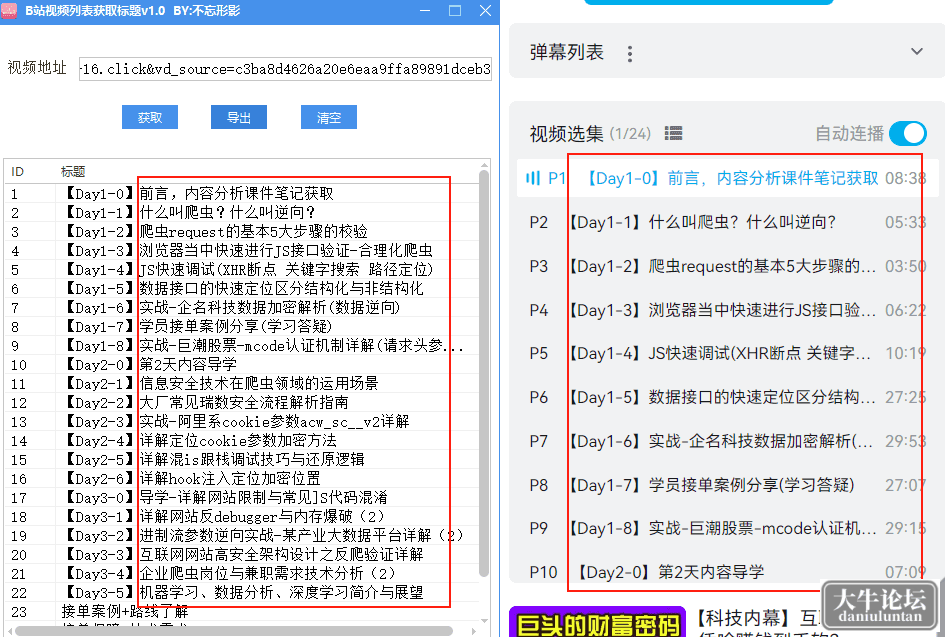Play episode P8 学员接单案例分享
The width and height of the screenshot is (945, 637).
coord(727,485)
